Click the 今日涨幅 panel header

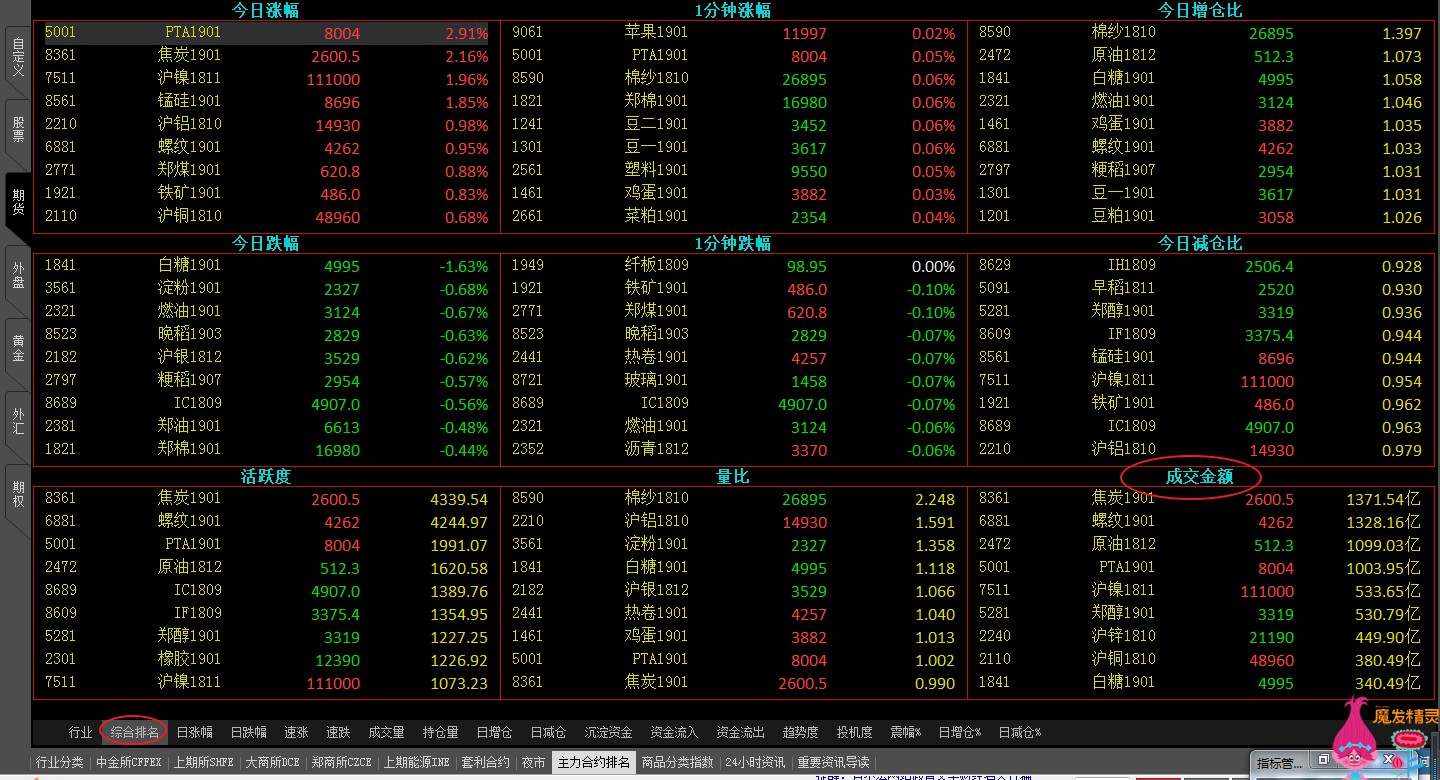pos(266,10)
